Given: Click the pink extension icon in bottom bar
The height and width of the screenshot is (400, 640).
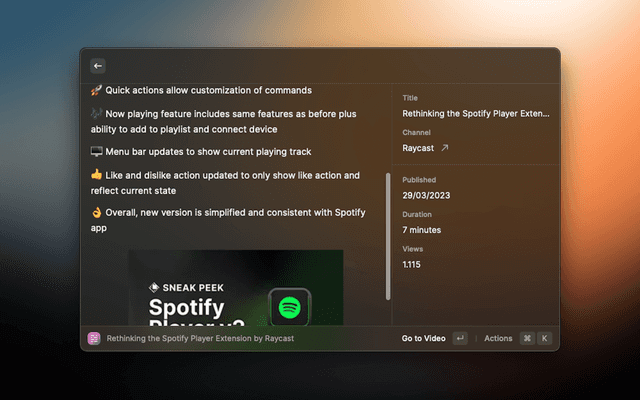Looking at the screenshot, I should (94, 339).
